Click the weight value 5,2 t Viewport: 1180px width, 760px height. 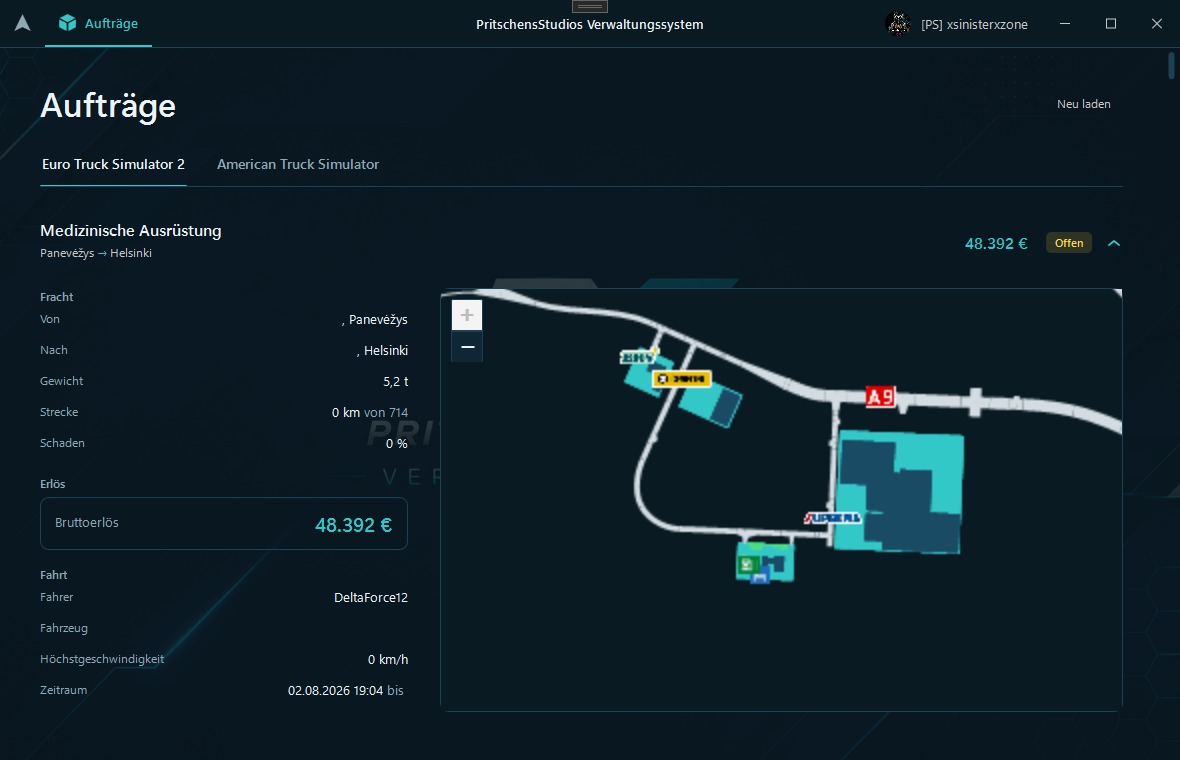[395, 382]
